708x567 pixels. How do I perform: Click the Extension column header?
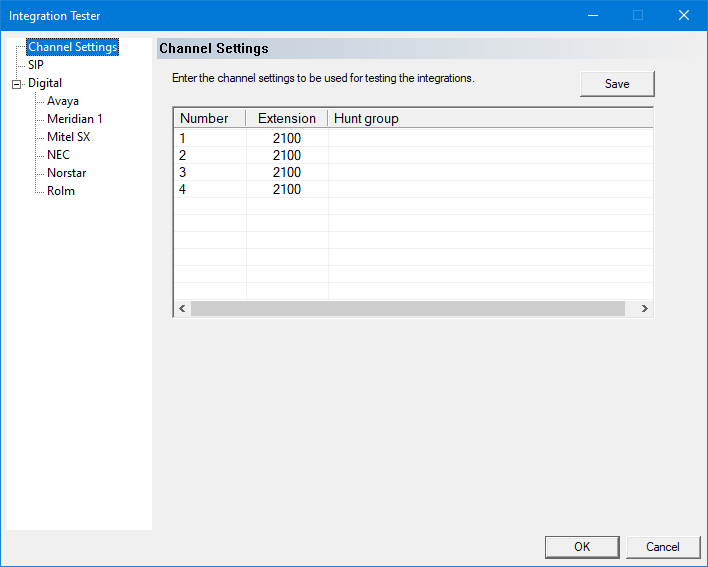(286, 119)
